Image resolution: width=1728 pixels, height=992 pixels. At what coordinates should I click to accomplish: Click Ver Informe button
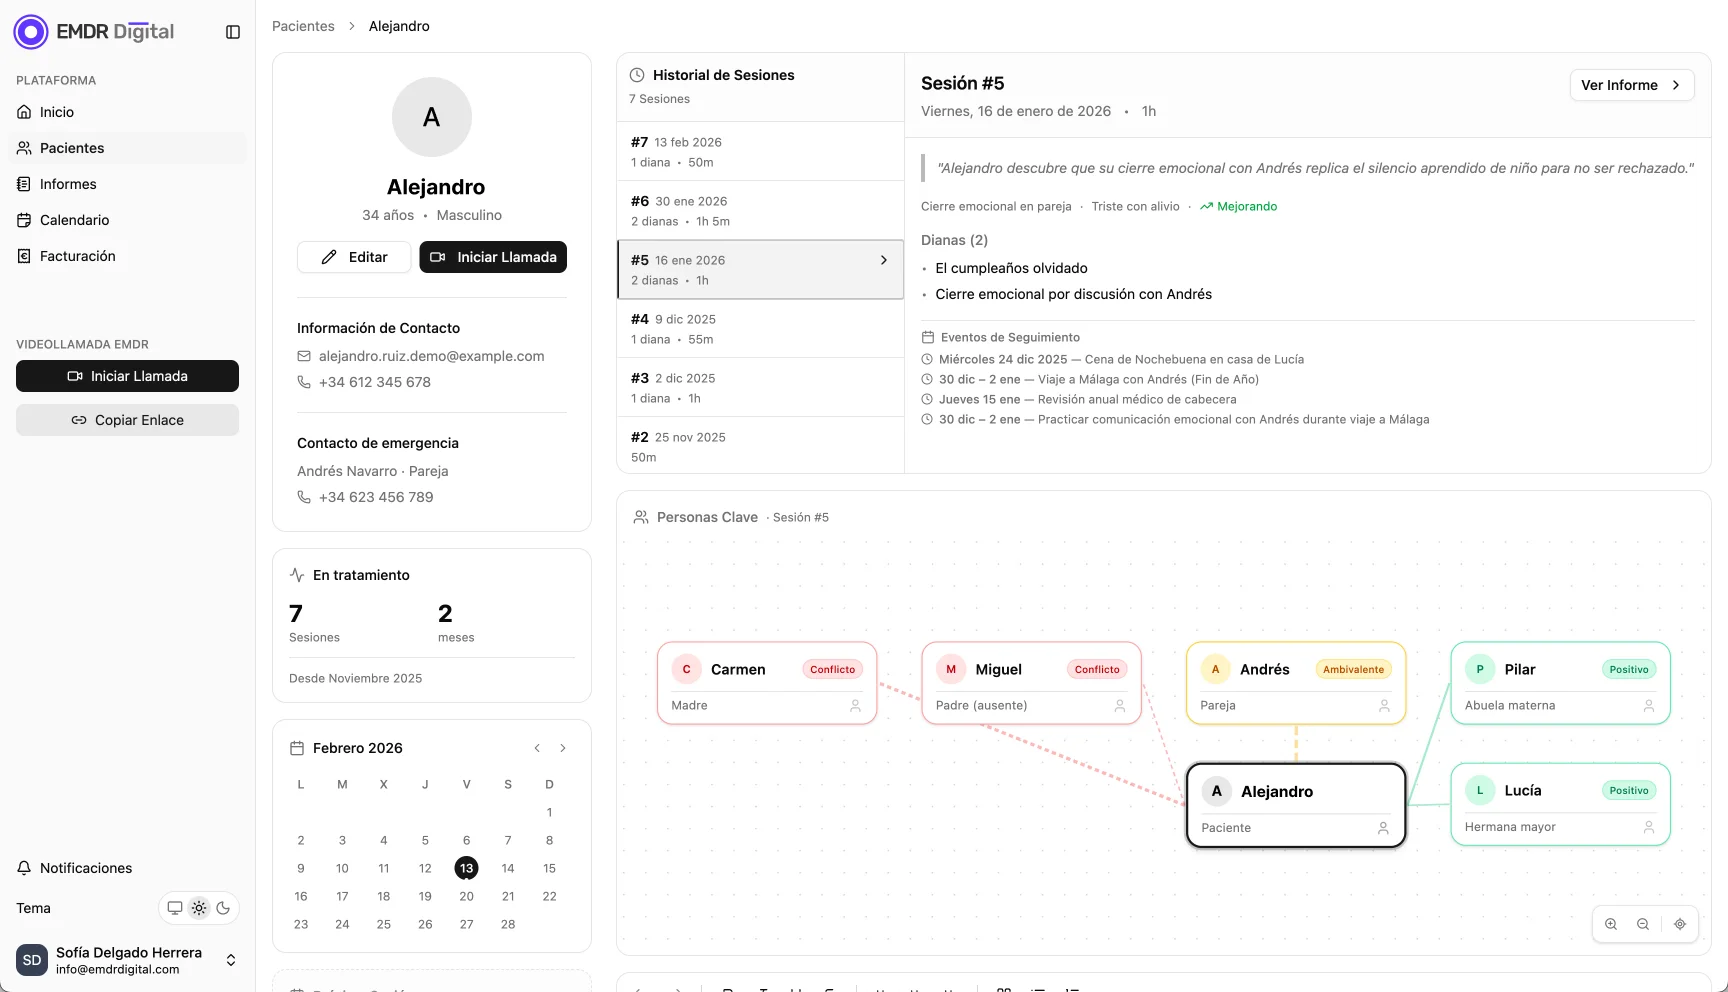coord(1631,85)
